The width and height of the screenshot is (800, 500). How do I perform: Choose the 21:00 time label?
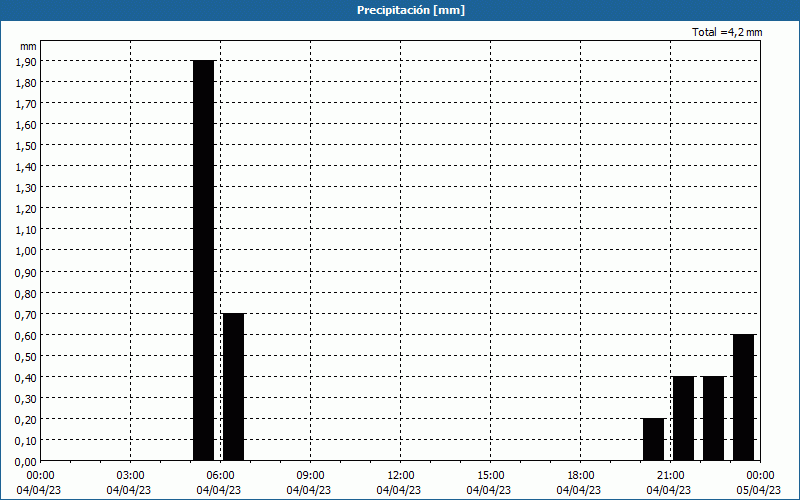pyautogui.click(x=670, y=476)
